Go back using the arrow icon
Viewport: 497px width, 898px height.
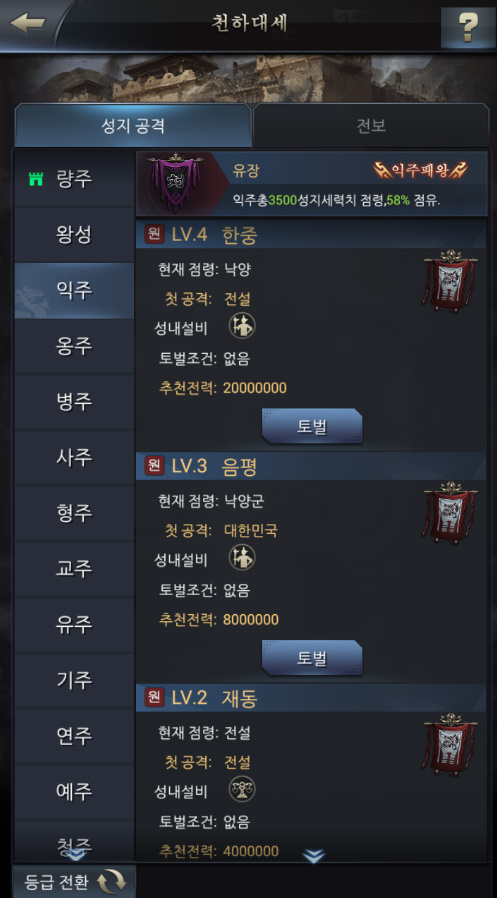[x=27, y=23]
